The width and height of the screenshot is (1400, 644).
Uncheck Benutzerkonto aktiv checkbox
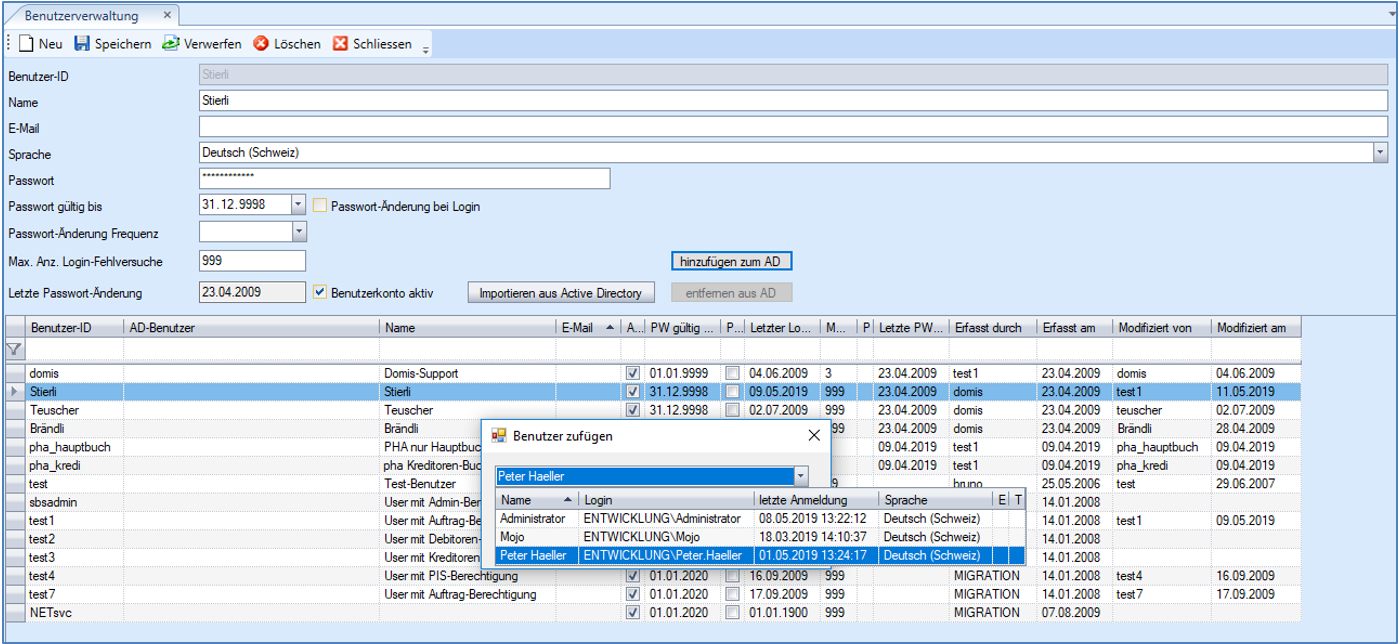coord(320,293)
